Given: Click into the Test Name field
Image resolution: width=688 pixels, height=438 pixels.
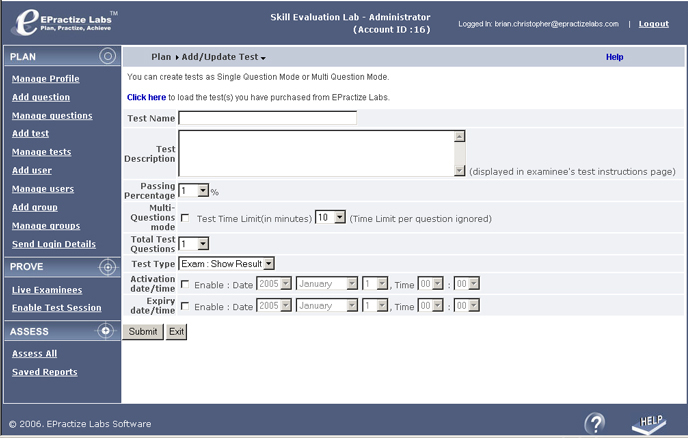Looking at the screenshot, I should click(x=267, y=118).
